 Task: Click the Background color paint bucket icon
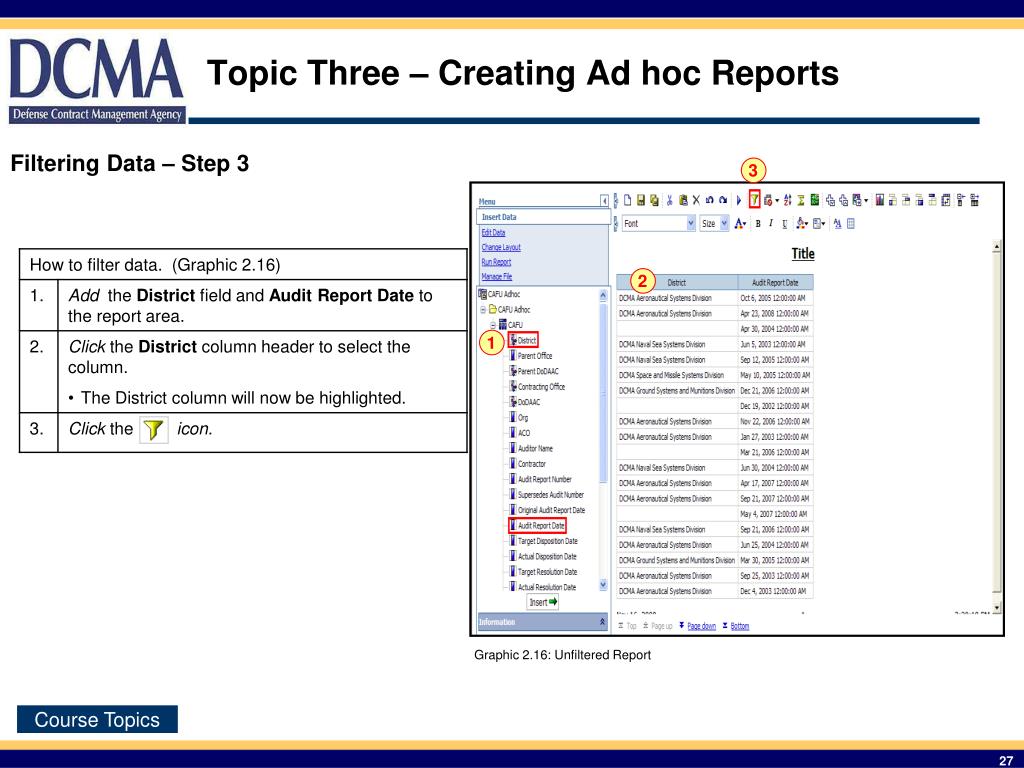tap(801, 223)
